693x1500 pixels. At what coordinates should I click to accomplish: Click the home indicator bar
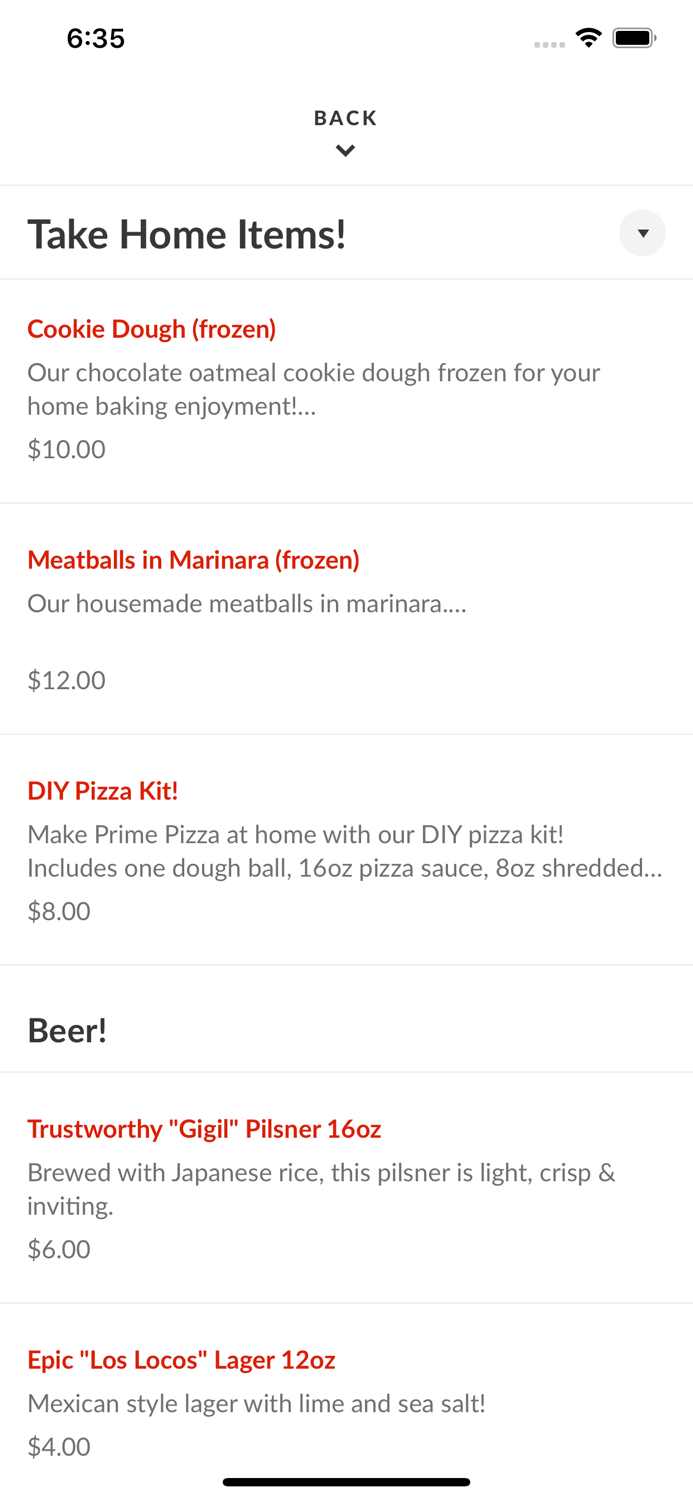pos(345,1481)
